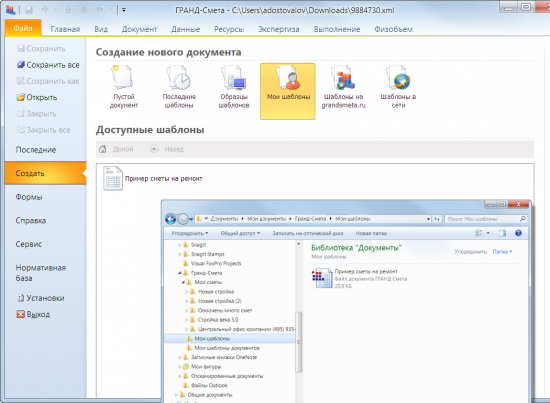The height and width of the screenshot is (403, 550).
Task: Click the Поиск: Мои шаблоны search field
Action: click(482, 219)
